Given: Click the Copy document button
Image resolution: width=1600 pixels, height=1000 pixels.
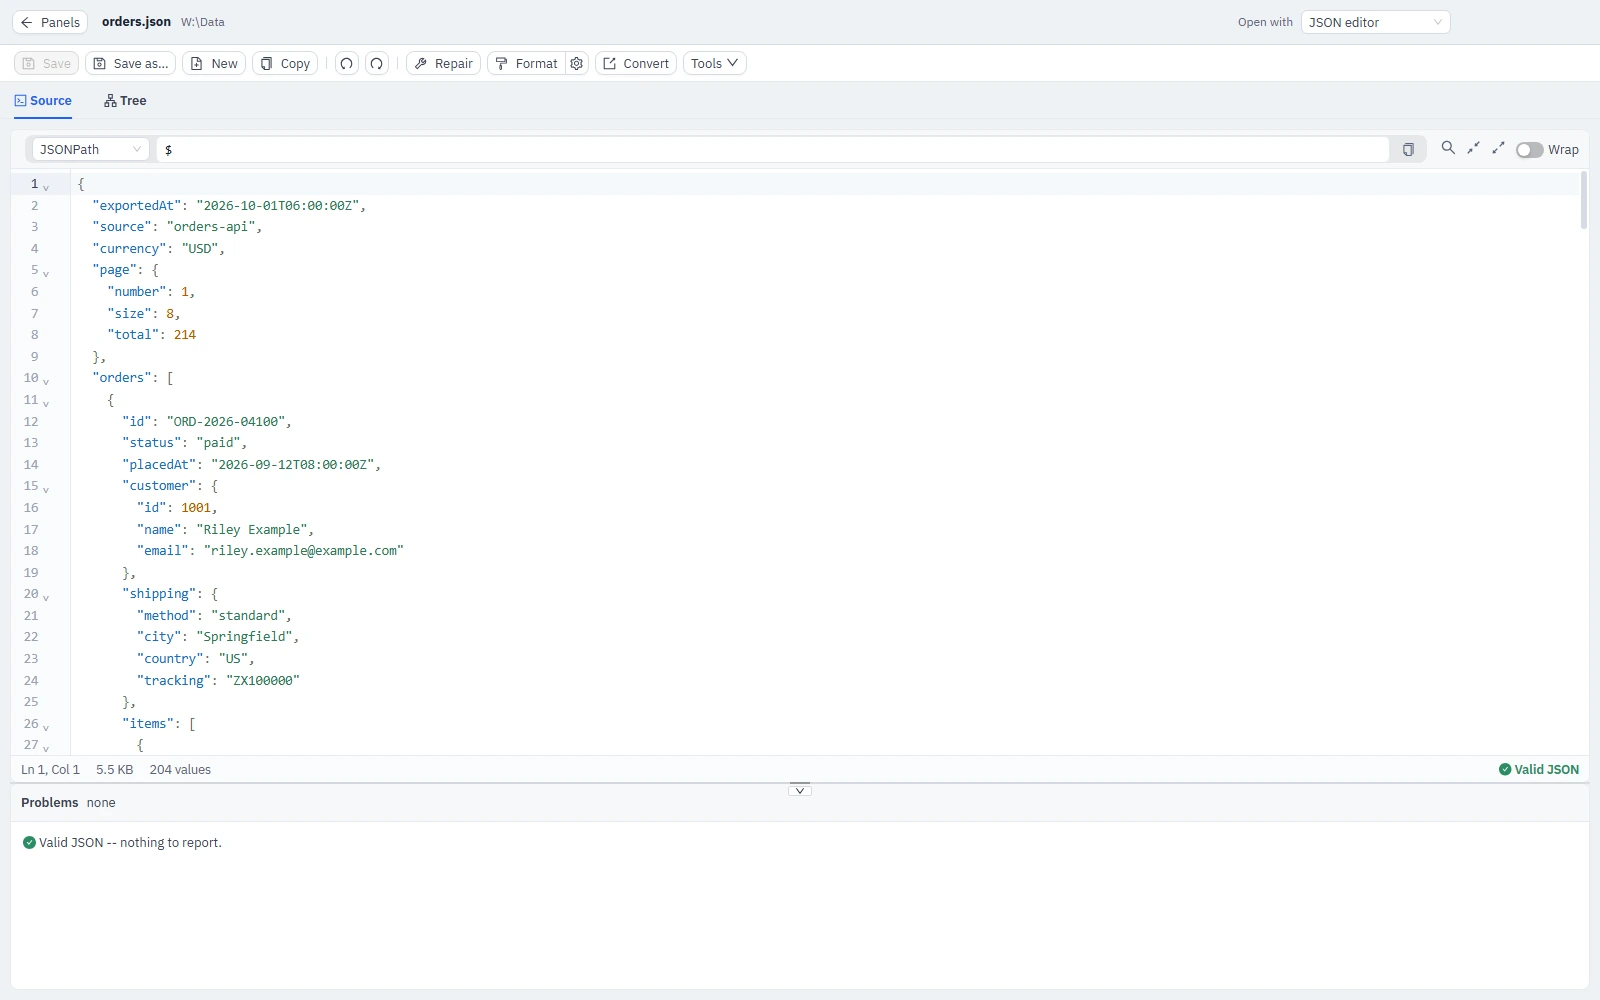Looking at the screenshot, I should click(x=285, y=63).
